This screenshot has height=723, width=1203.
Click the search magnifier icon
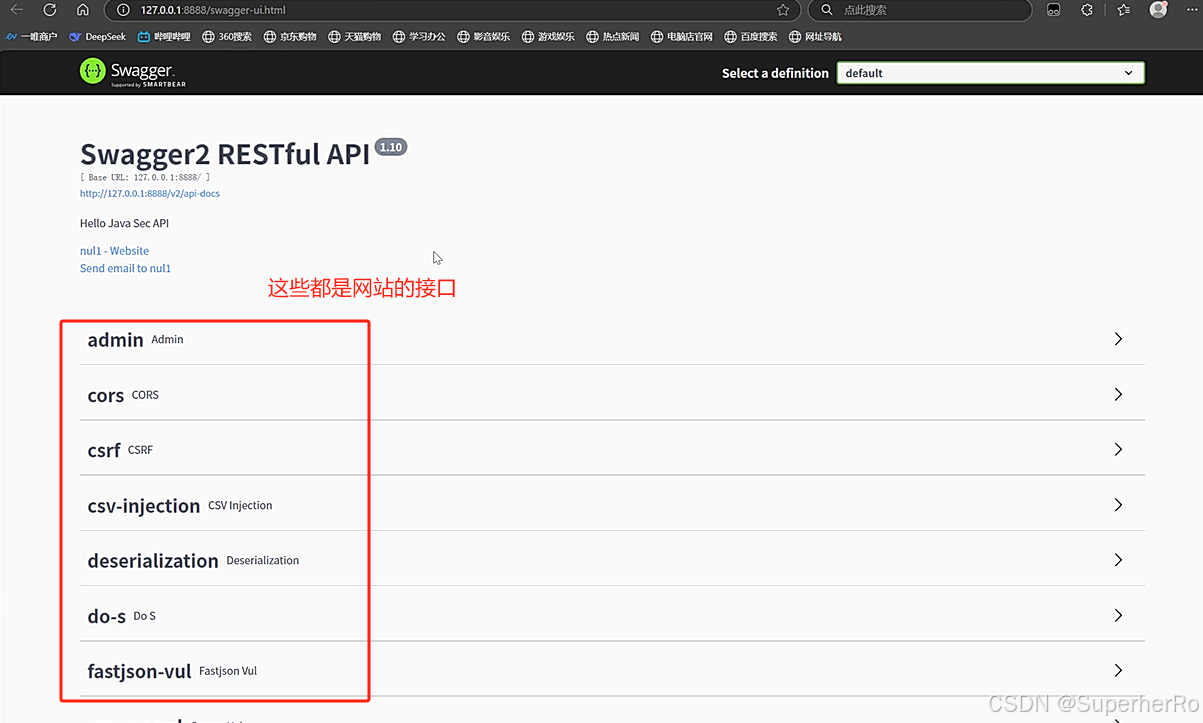pyautogui.click(x=827, y=10)
